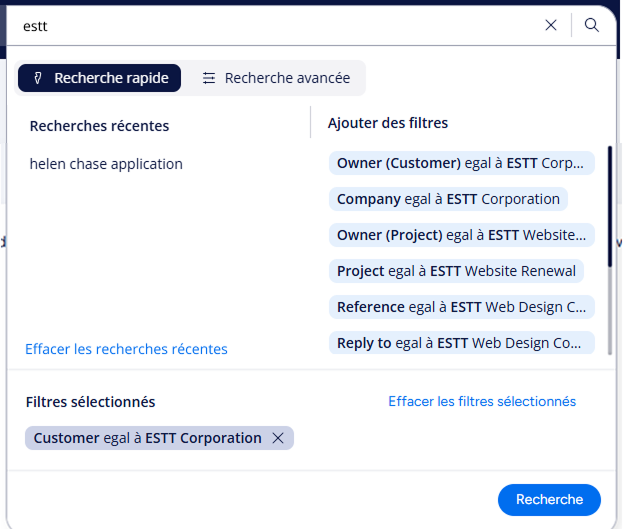Open the Recherche avancée tab
The height and width of the screenshot is (529, 623).
tap(286, 78)
